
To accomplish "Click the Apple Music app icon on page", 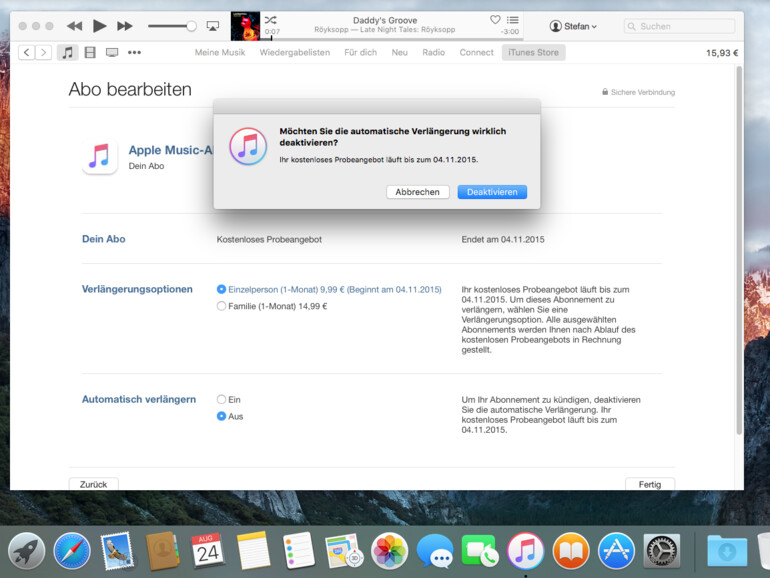I will tap(100, 156).
